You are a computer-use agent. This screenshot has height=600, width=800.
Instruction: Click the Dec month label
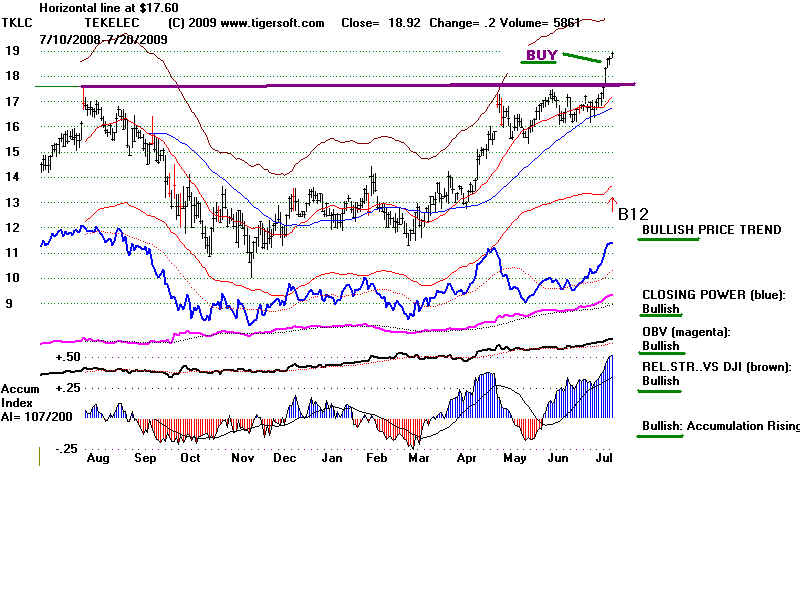pos(285,458)
